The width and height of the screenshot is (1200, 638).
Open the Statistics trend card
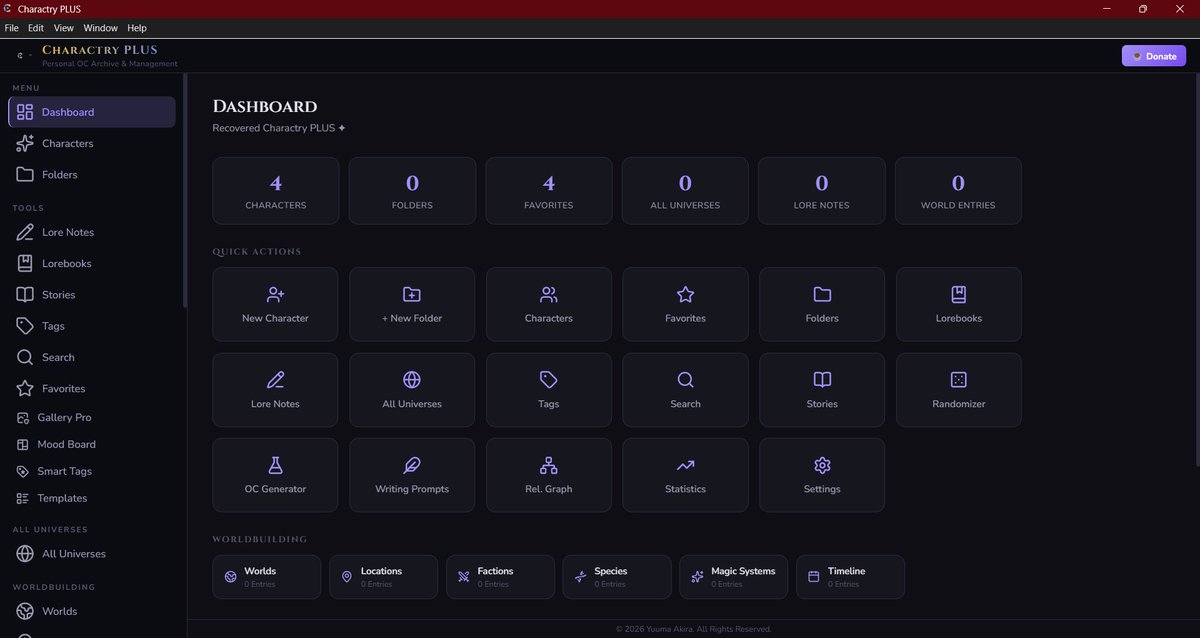click(x=685, y=475)
